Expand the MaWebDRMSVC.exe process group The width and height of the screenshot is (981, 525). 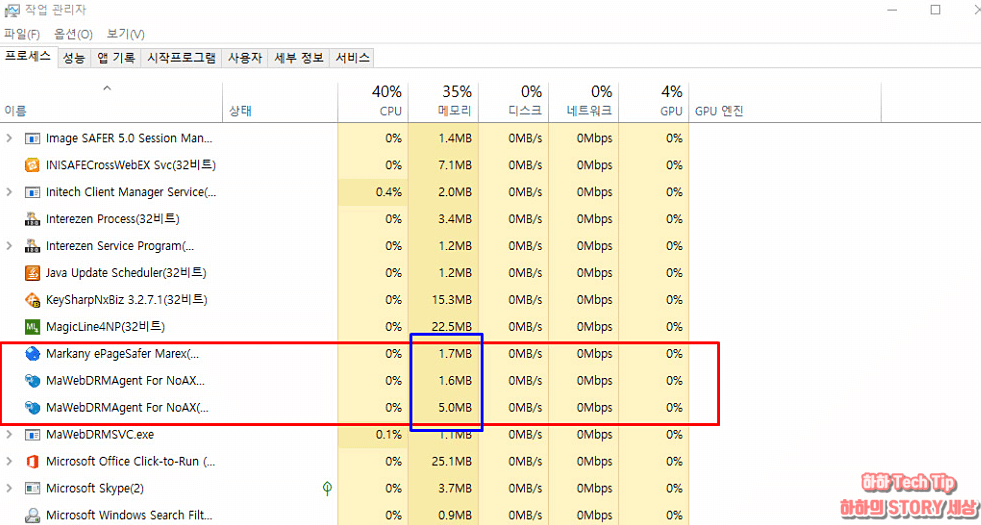pos(9,434)
